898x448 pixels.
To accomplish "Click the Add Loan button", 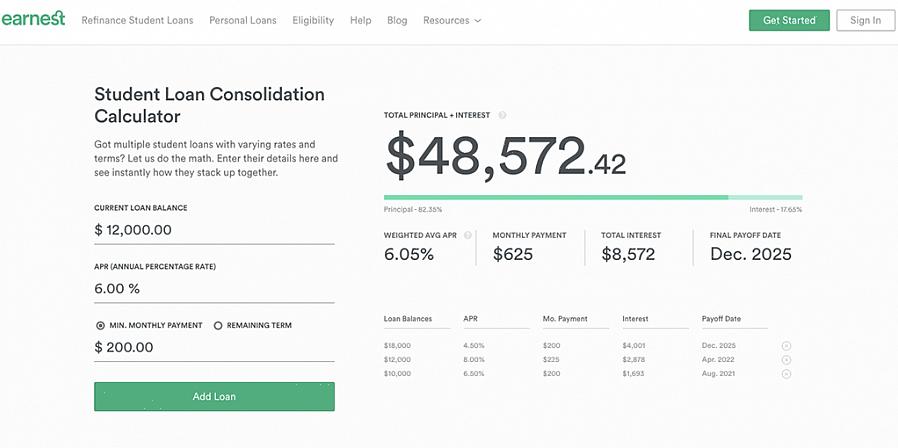I will click(x=214, y=396).
